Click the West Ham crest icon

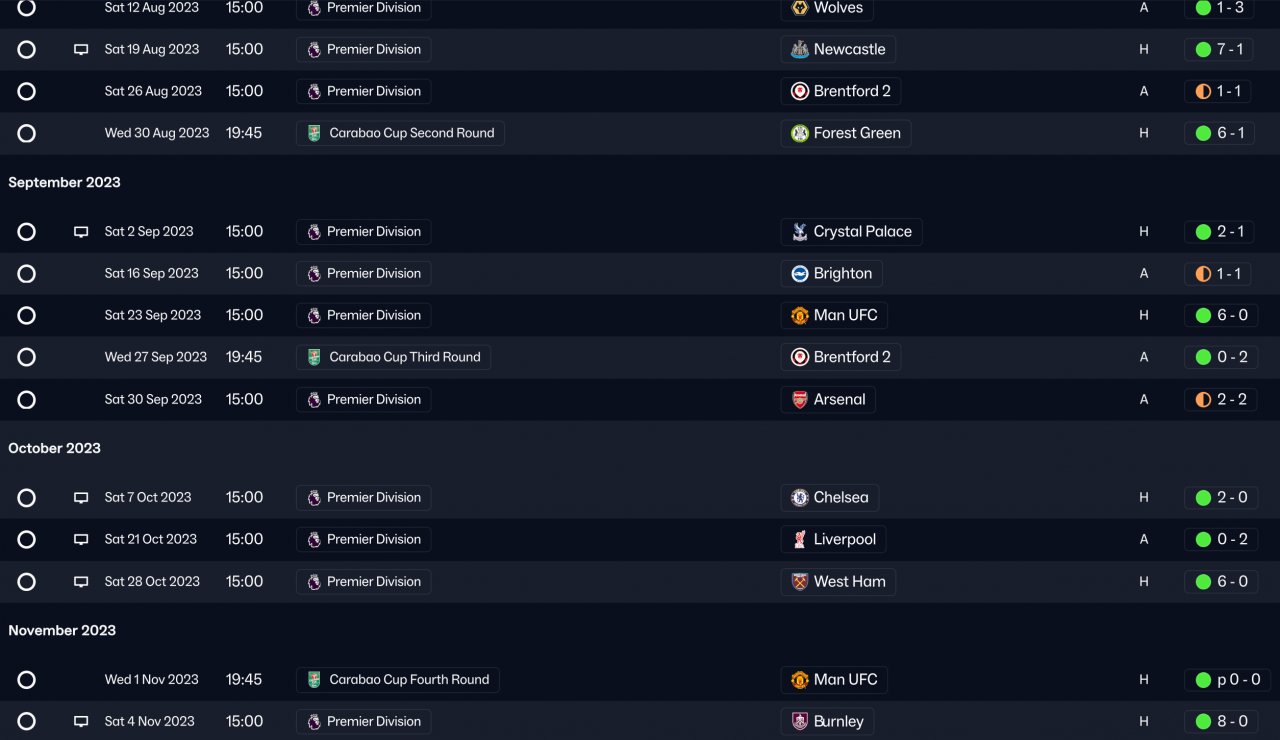(x=800, y=581)
